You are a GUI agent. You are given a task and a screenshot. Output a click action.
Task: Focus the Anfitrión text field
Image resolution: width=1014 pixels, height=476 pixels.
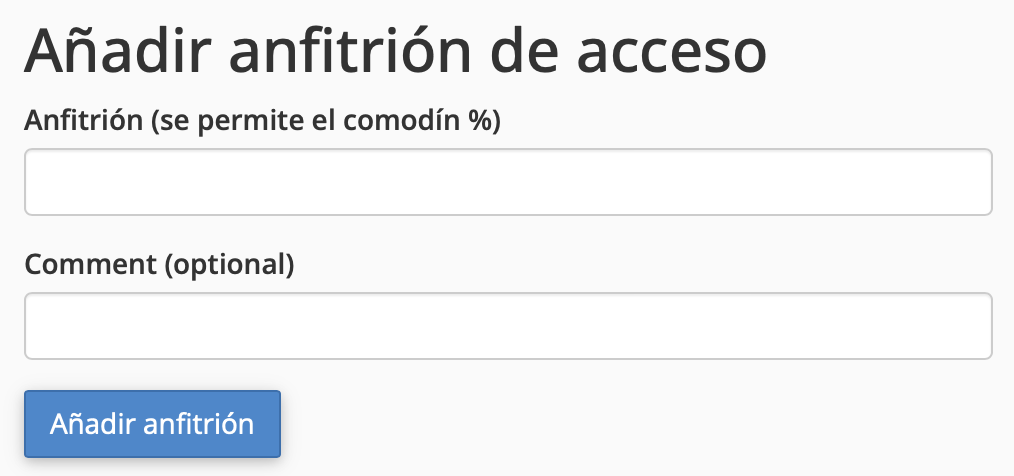point(508,182)
